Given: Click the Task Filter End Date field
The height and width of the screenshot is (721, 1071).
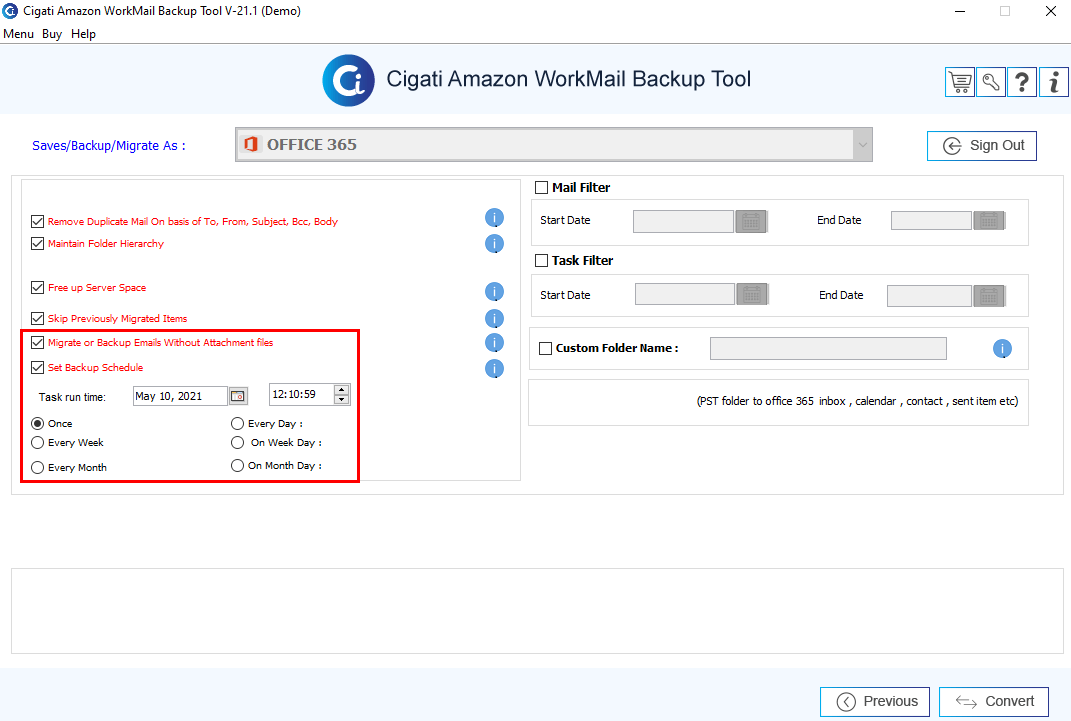Looking at the screenshot, I should tap(930, 296).
